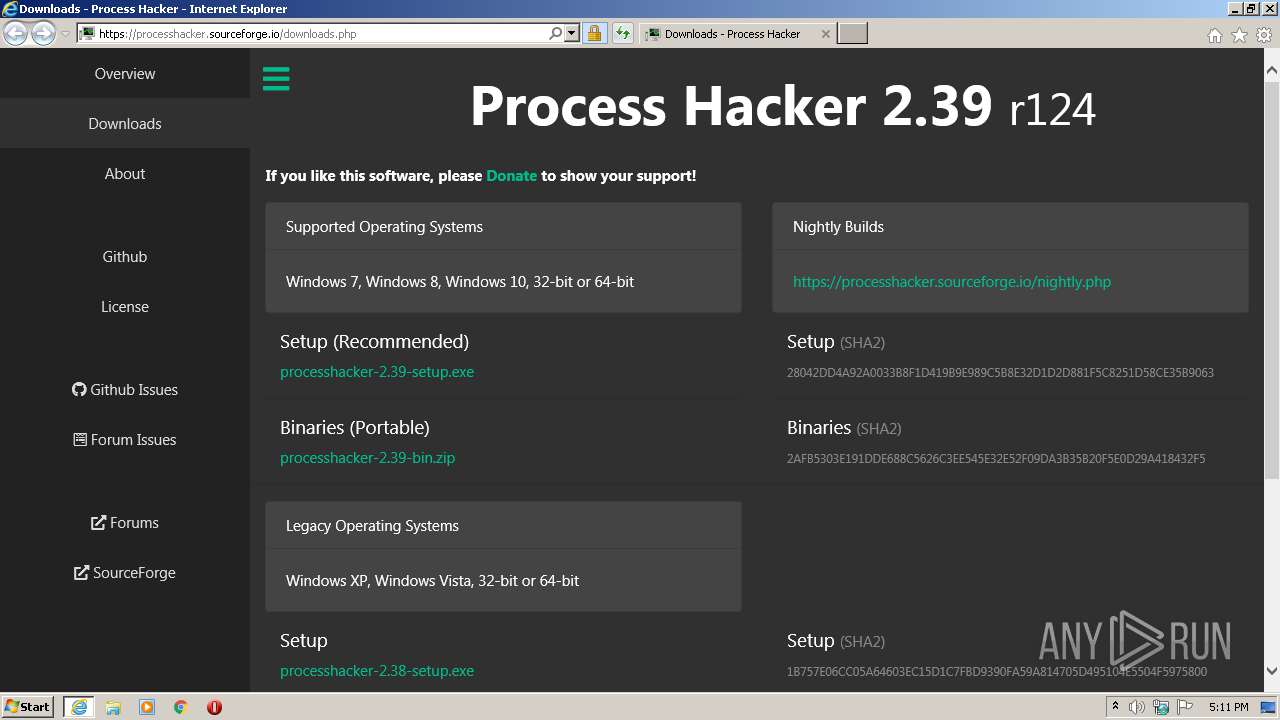Click the network tray icon
This screenshot has width=1280, height=720.
1161,707
